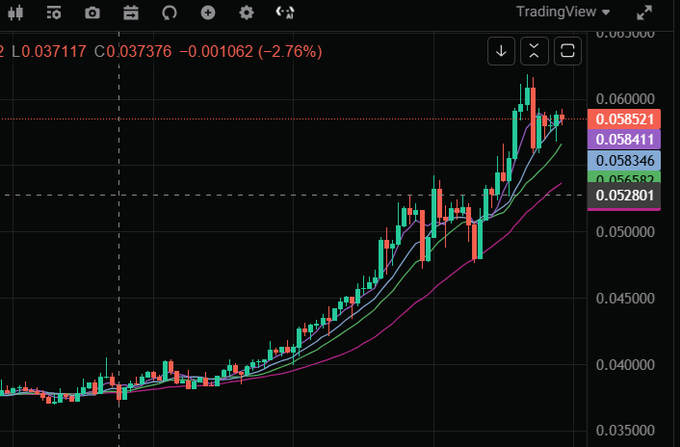Click the 0.040000 price axis value

tap(625, 365)
